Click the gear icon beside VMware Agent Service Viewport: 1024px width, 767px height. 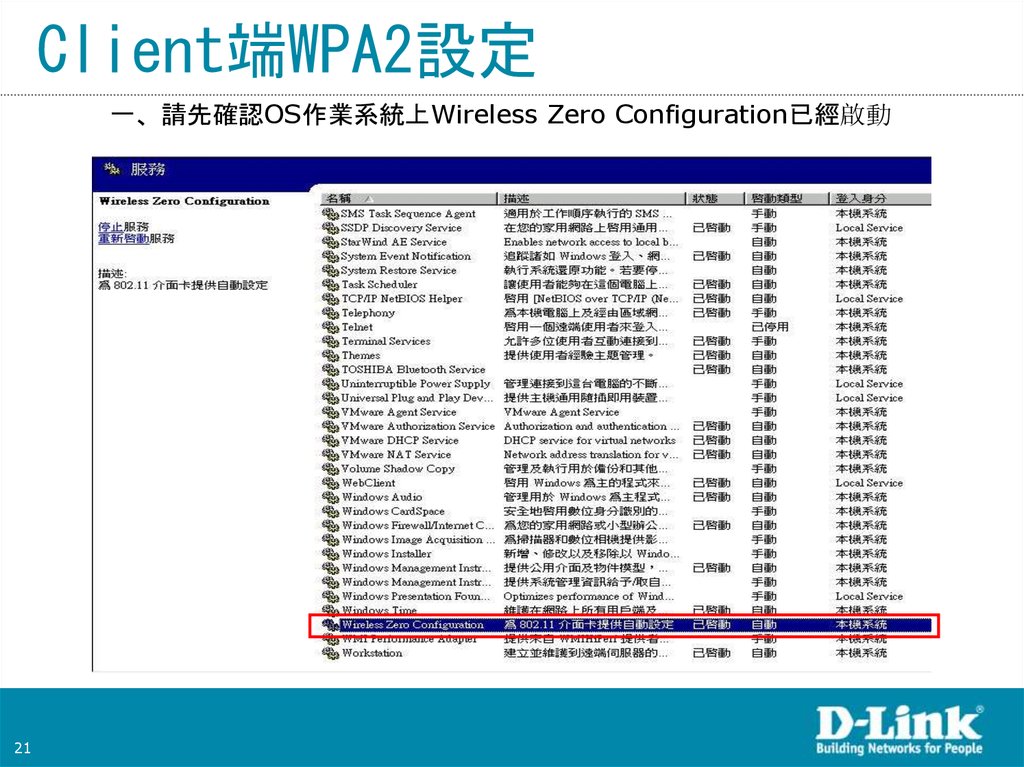[330, 412]
